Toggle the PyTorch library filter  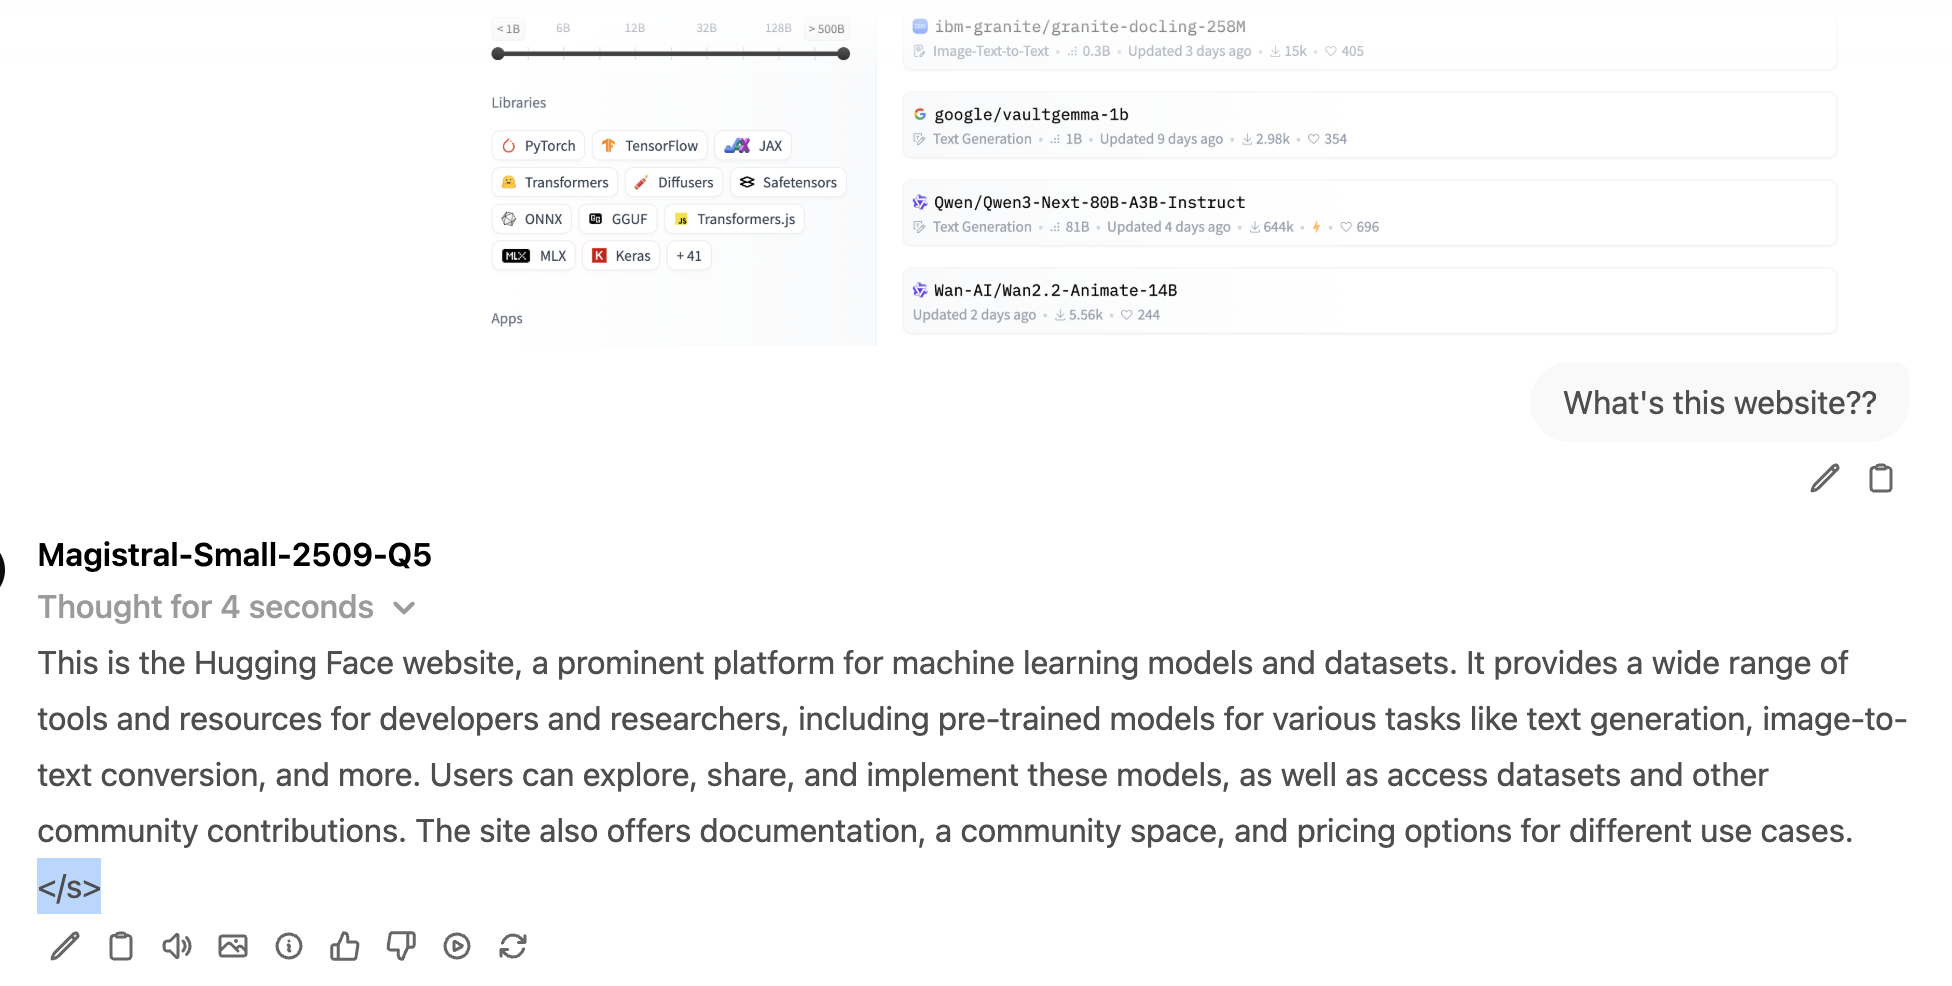(538, 146)
